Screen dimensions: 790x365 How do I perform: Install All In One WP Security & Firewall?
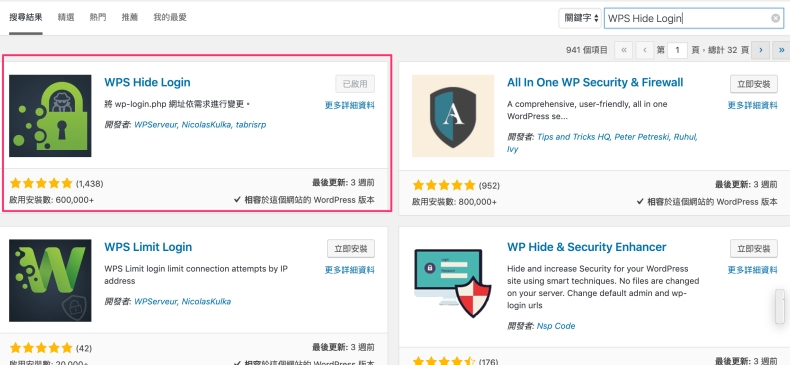click(754, 84)
